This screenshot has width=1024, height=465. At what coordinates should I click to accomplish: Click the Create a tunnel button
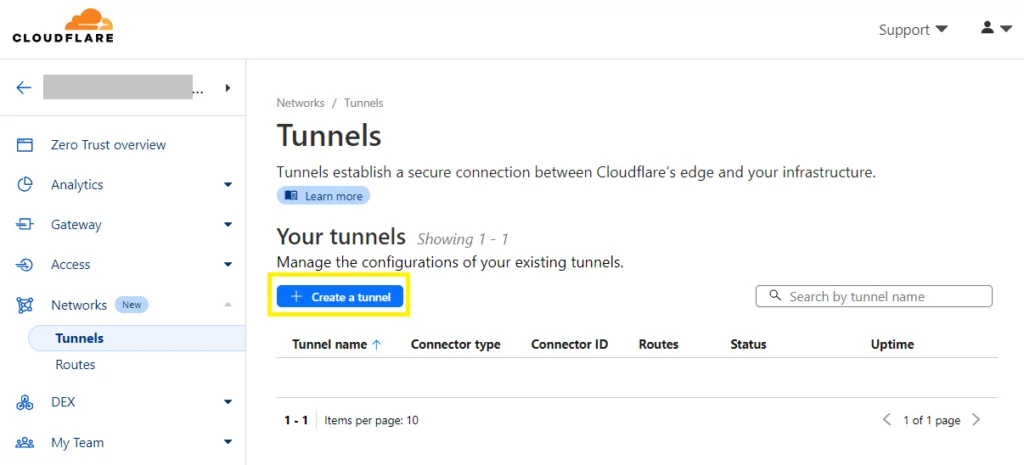pos(340,297)
